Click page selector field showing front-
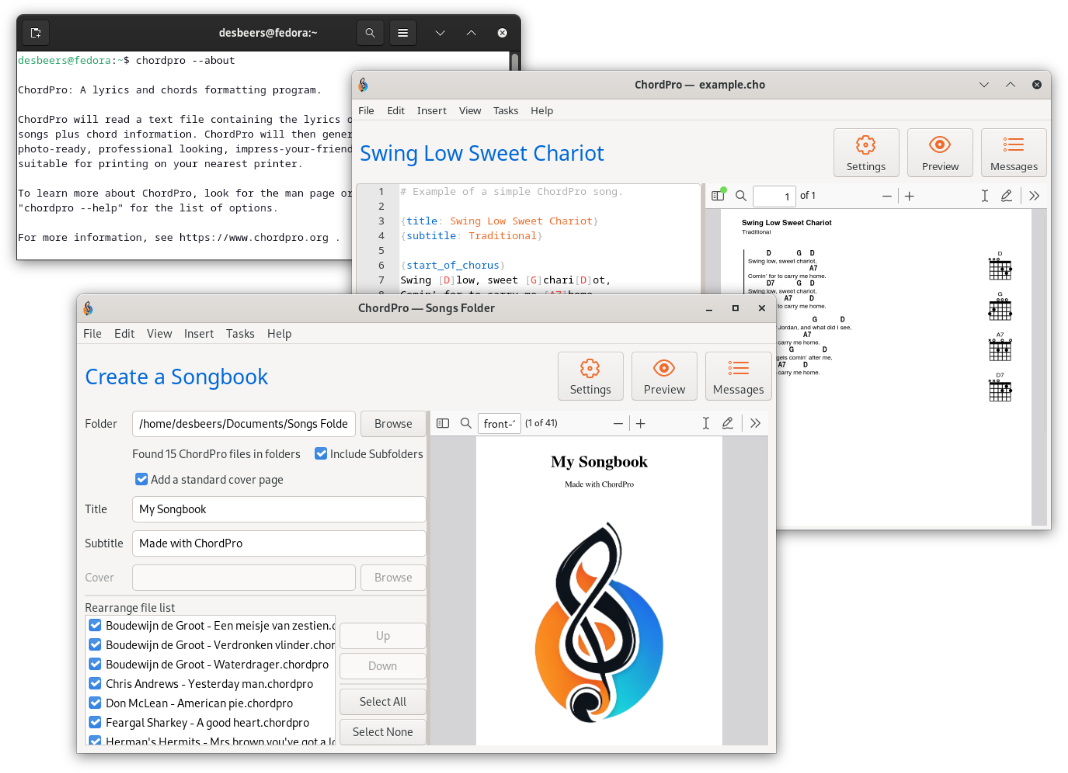Image resolution: width=1068 pixels, height=773 pixels. pyautogui.click(x=499, y=424)
